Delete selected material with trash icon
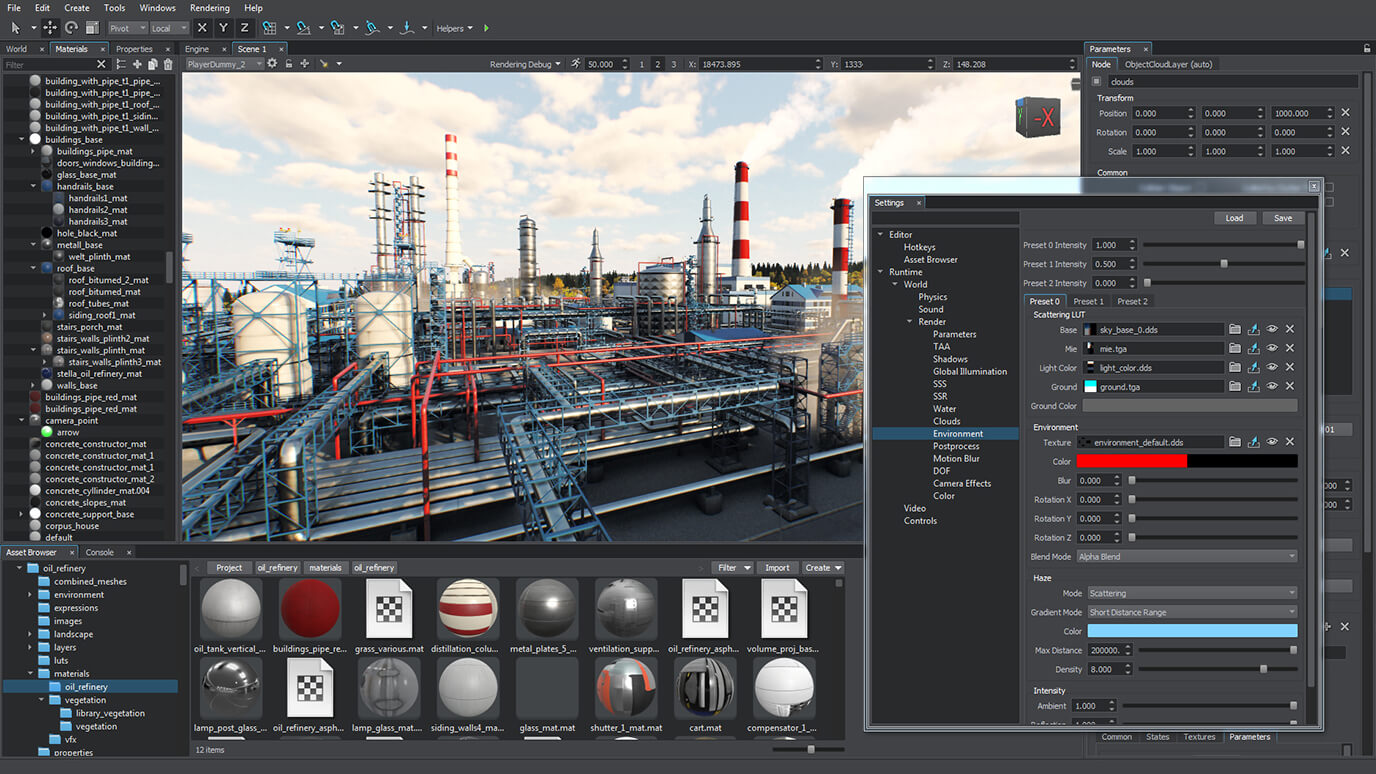This screenshot has height=774, width=1376. point(168,65)
